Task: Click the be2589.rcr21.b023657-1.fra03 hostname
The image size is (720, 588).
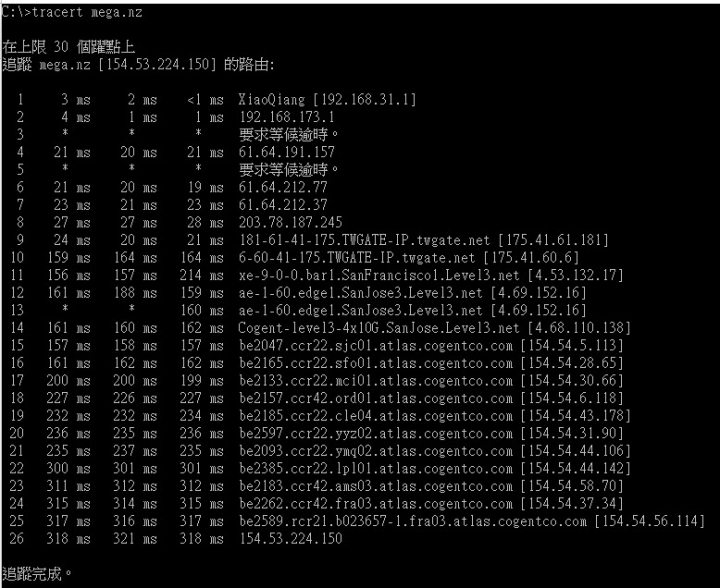Action: 413,521
